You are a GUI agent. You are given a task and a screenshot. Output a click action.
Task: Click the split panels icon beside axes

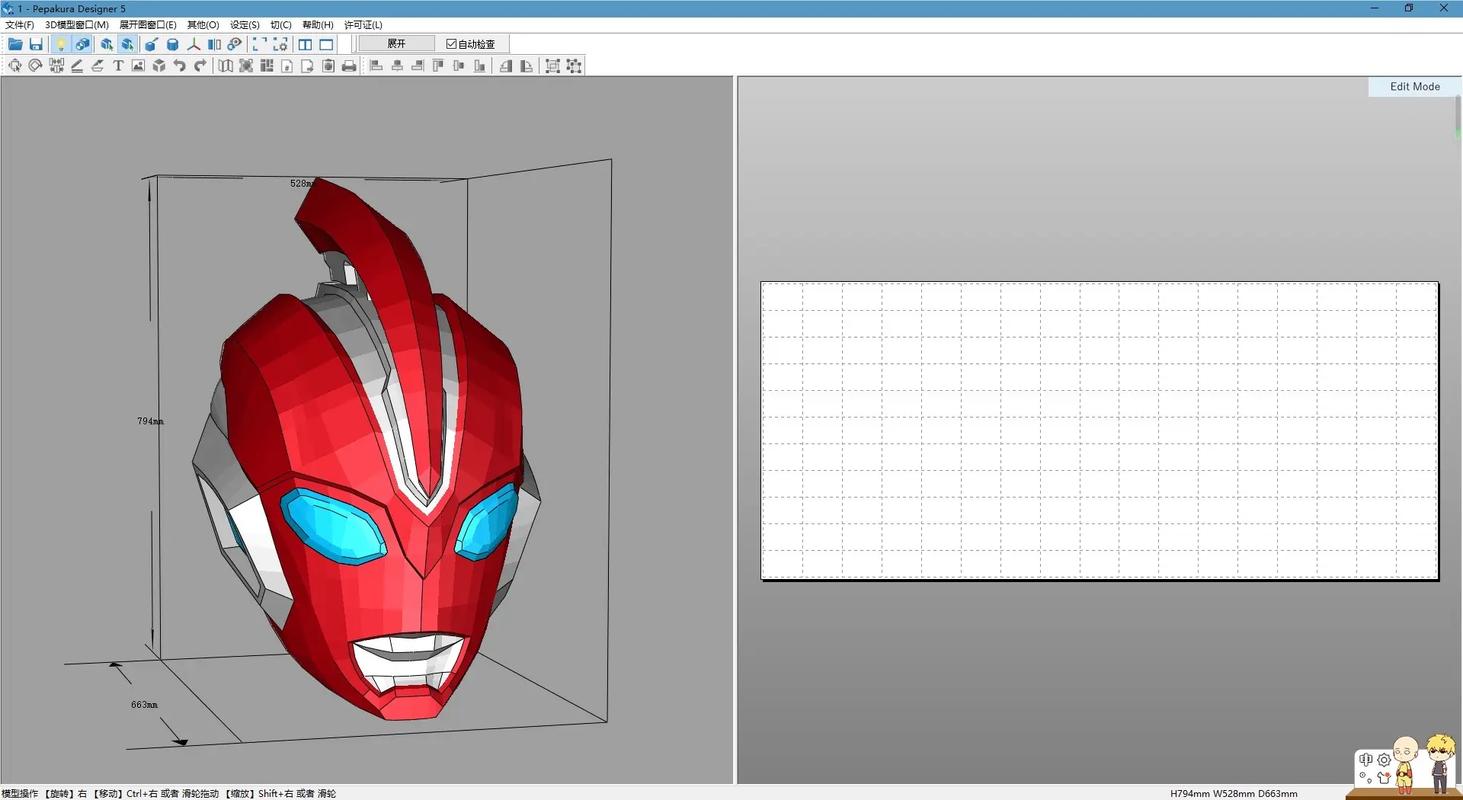click(x=214, y=44)
